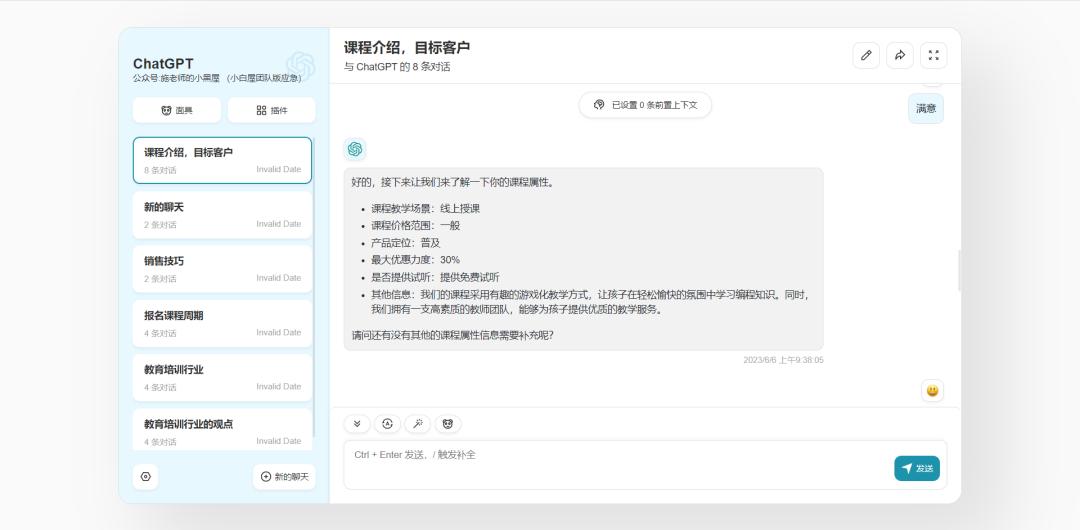Image resolution: width=1080 pixels, height=530 pixels.
Task: Open the 面具 (masks) button in sidebar
Action: (x=177, y=110)
